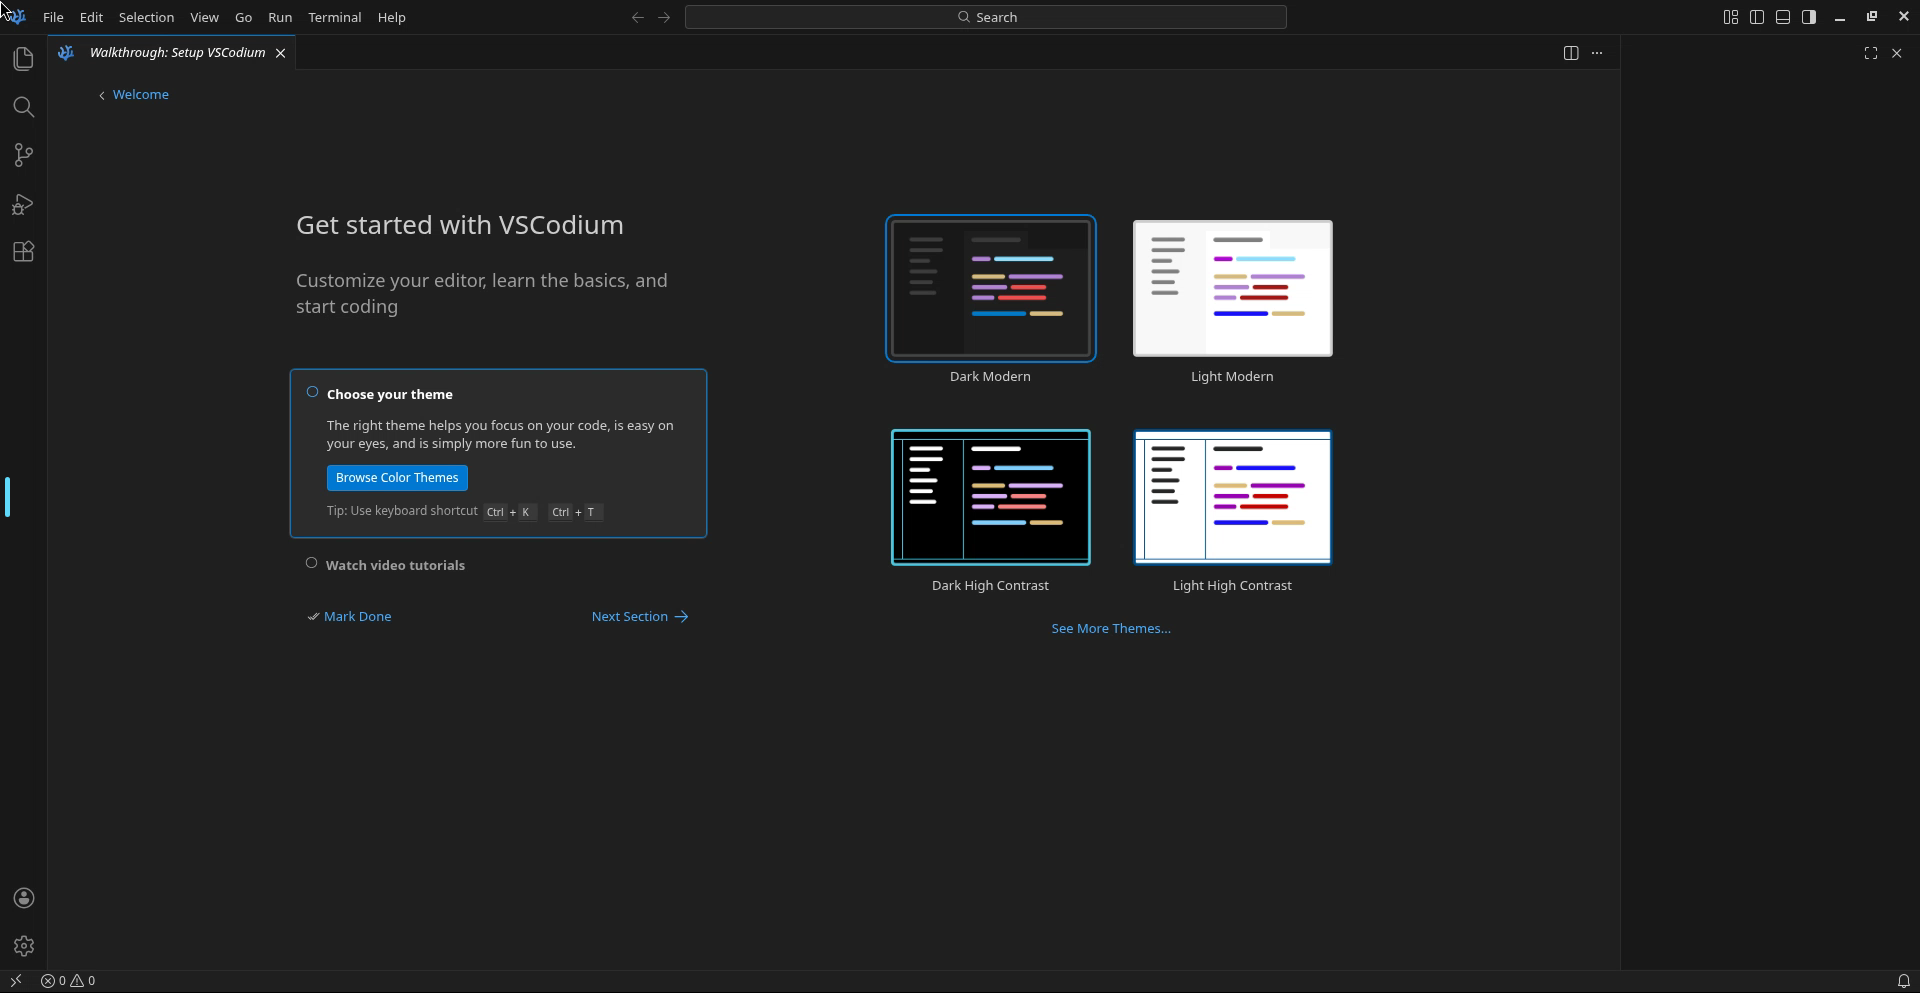Open the Run and Debug view
The image size is (1920, 993).
click(23, 204)
